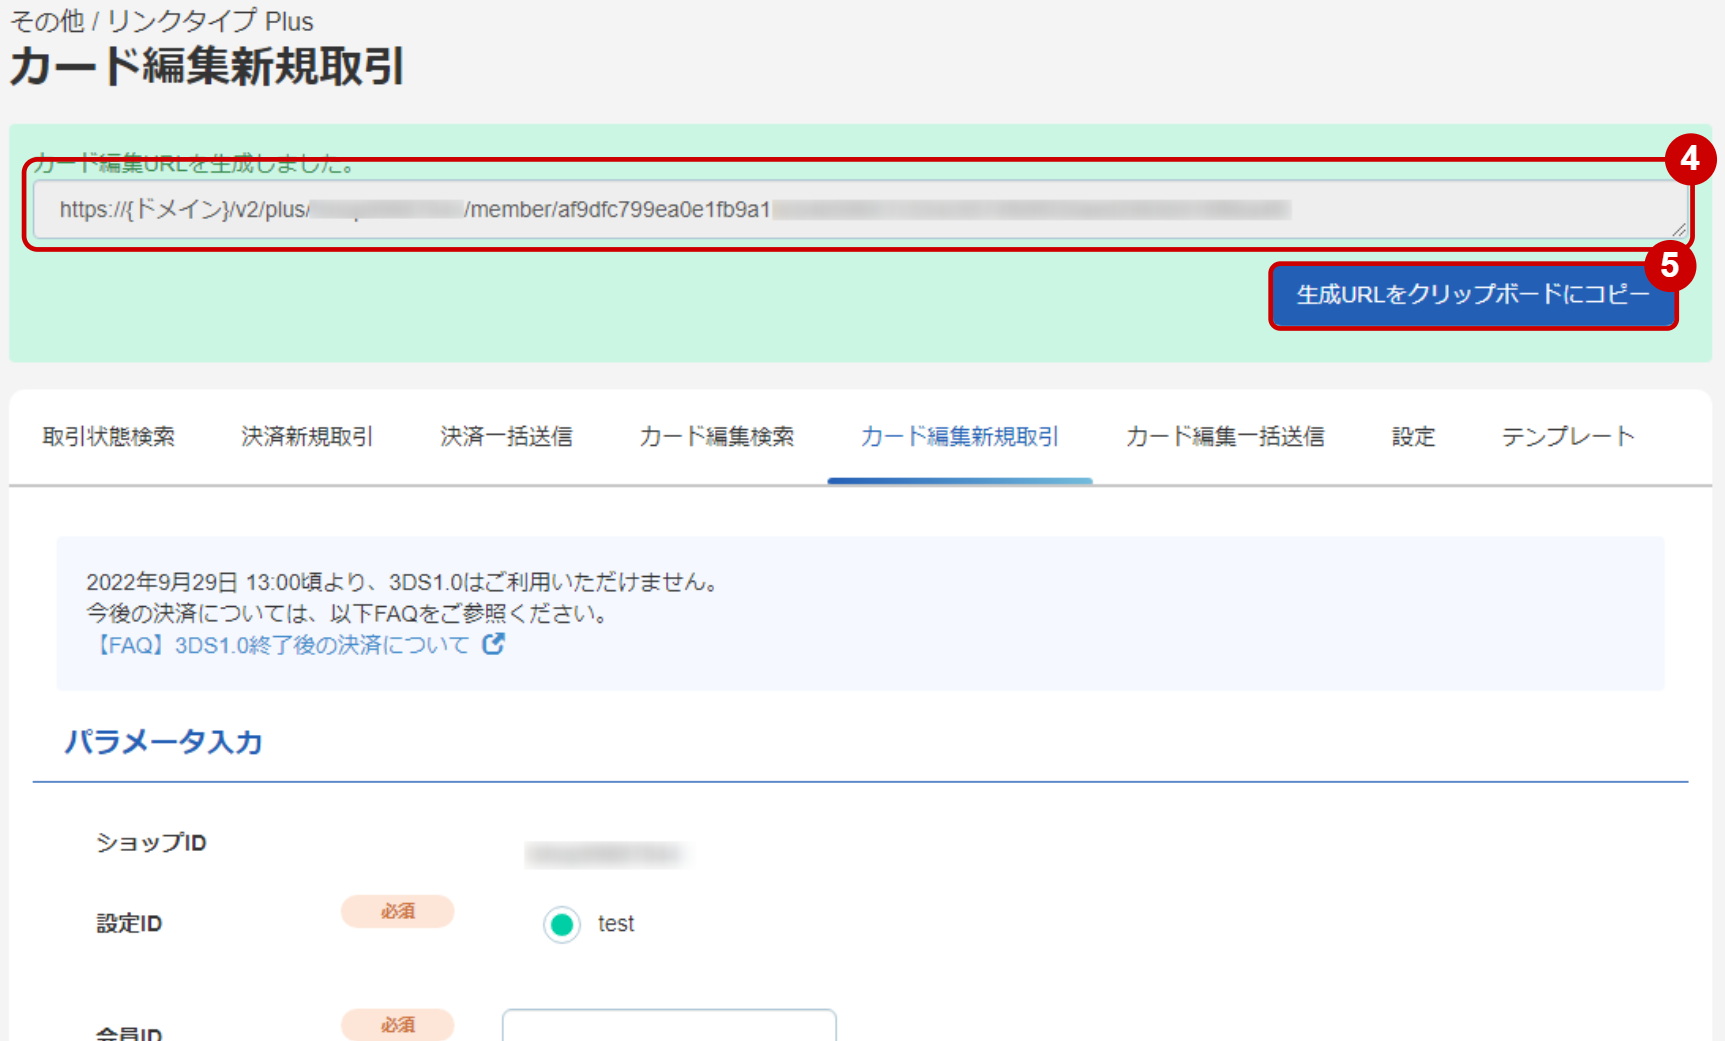Select the test radio button for 設定ID
The width and height of the screenshot is (1725, 1041).
click(x=561, y=924)
